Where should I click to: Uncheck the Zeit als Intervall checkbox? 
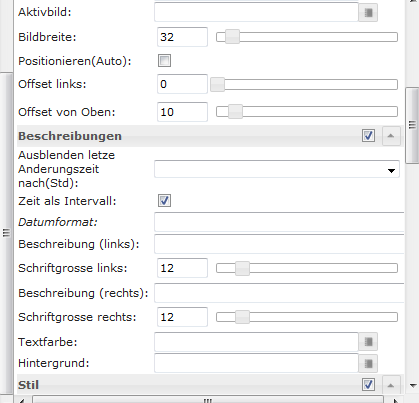164,201
